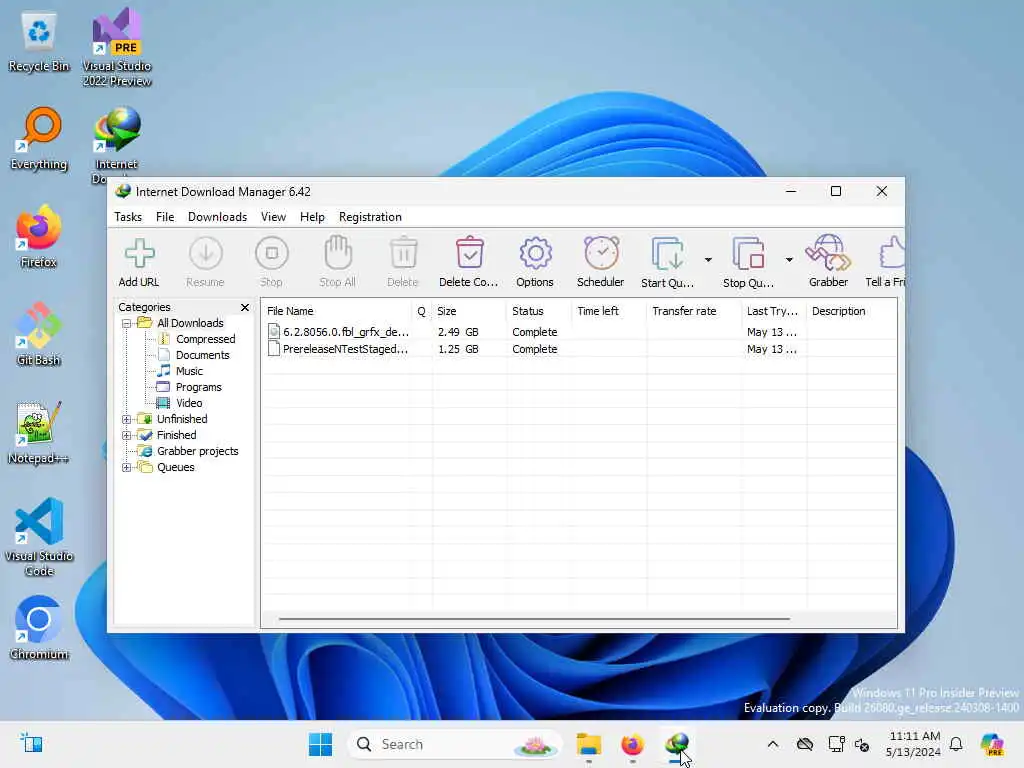Image resolution: width=1024 pixels, height=768 pixels.
Task: Open the Stop Queue dropdown arrow
Action: (789, 260)
